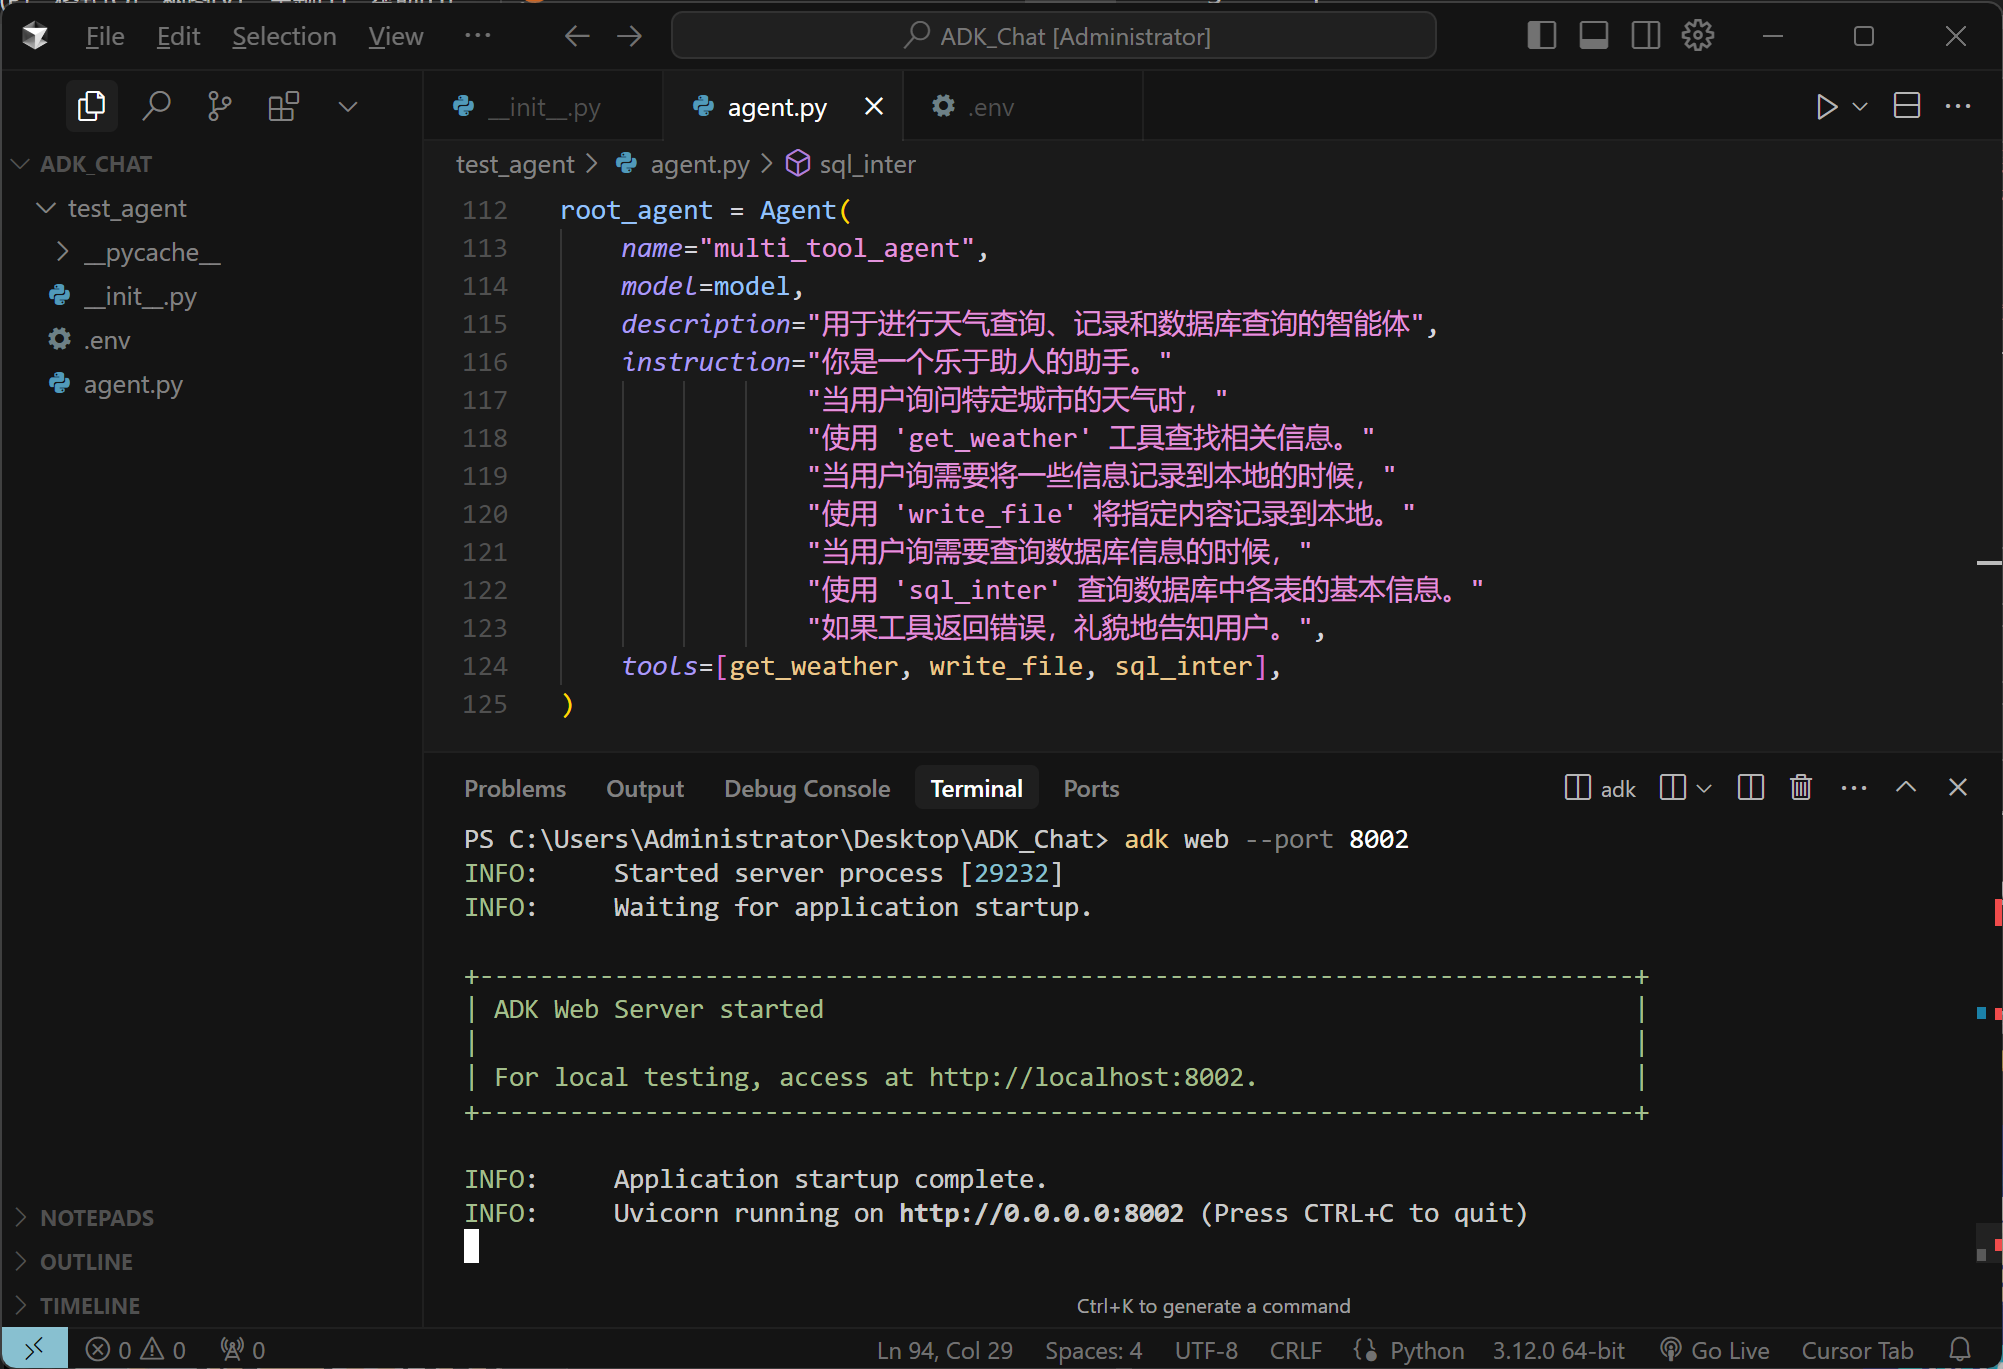The image size is (2003, 1369).
Task: Switch to the __init__.py tab
Action: [x=543, y=106]
